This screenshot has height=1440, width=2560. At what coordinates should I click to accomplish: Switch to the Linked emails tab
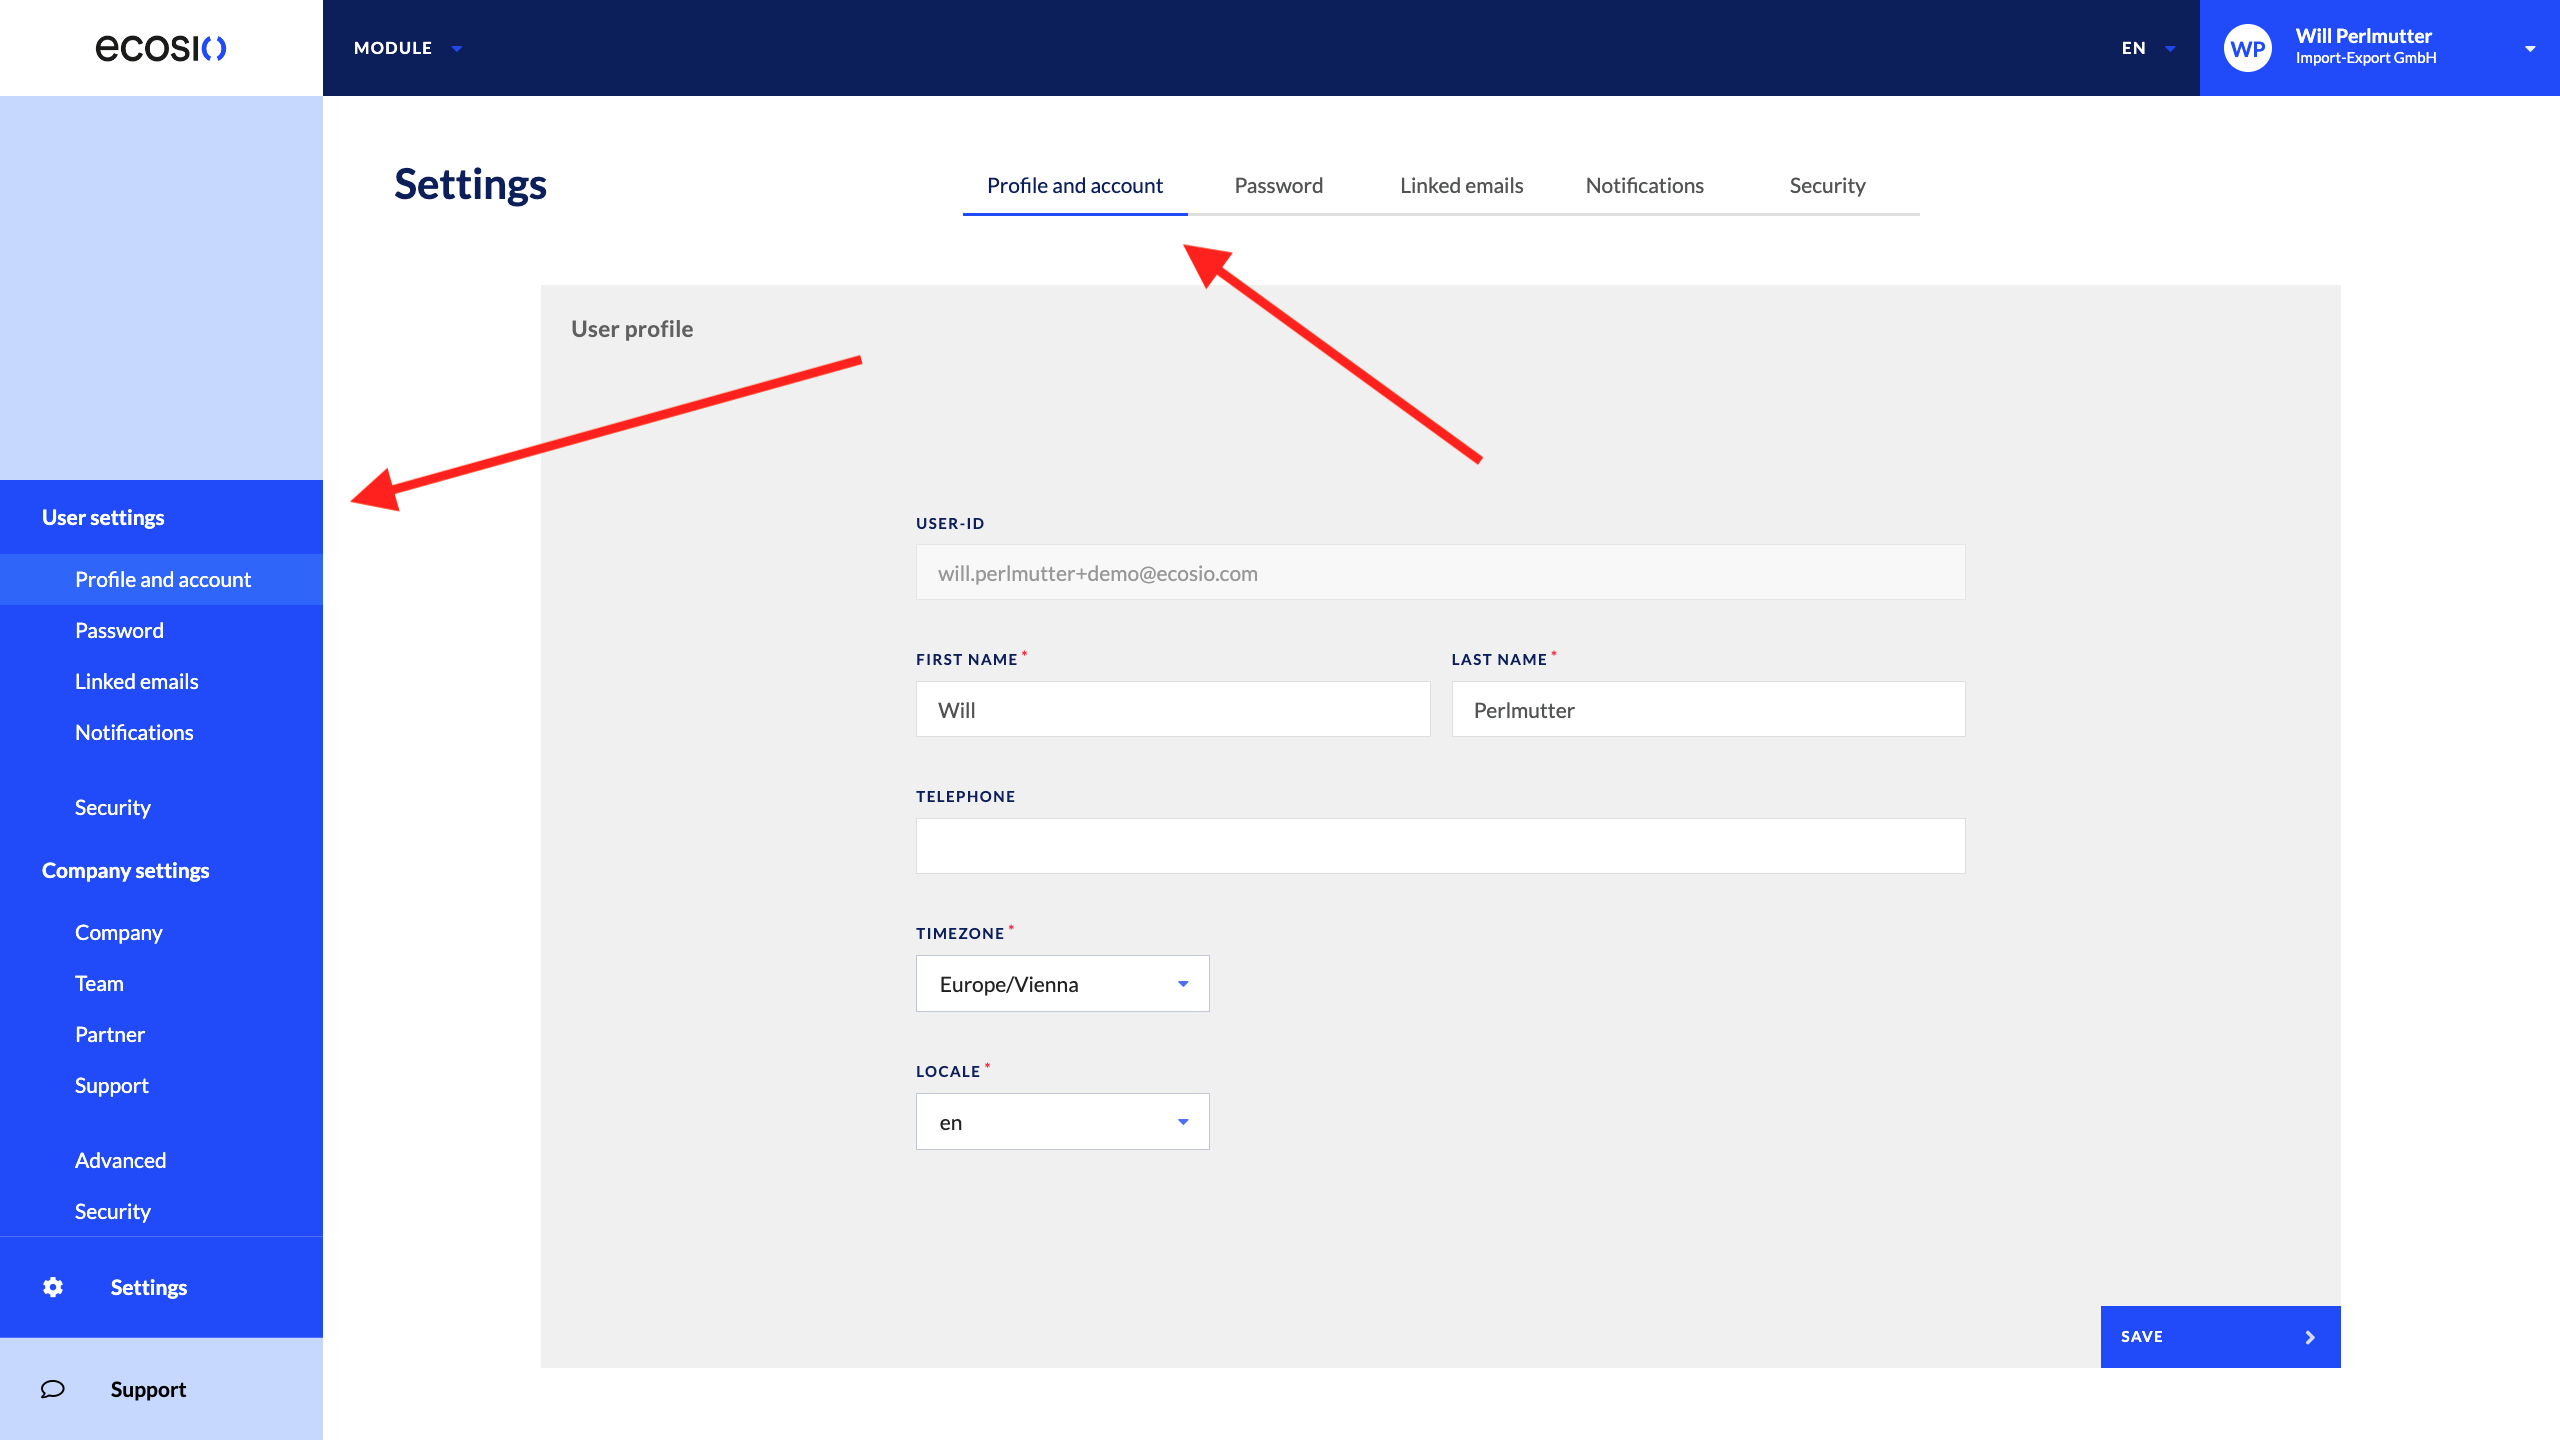pos(1461,185)
